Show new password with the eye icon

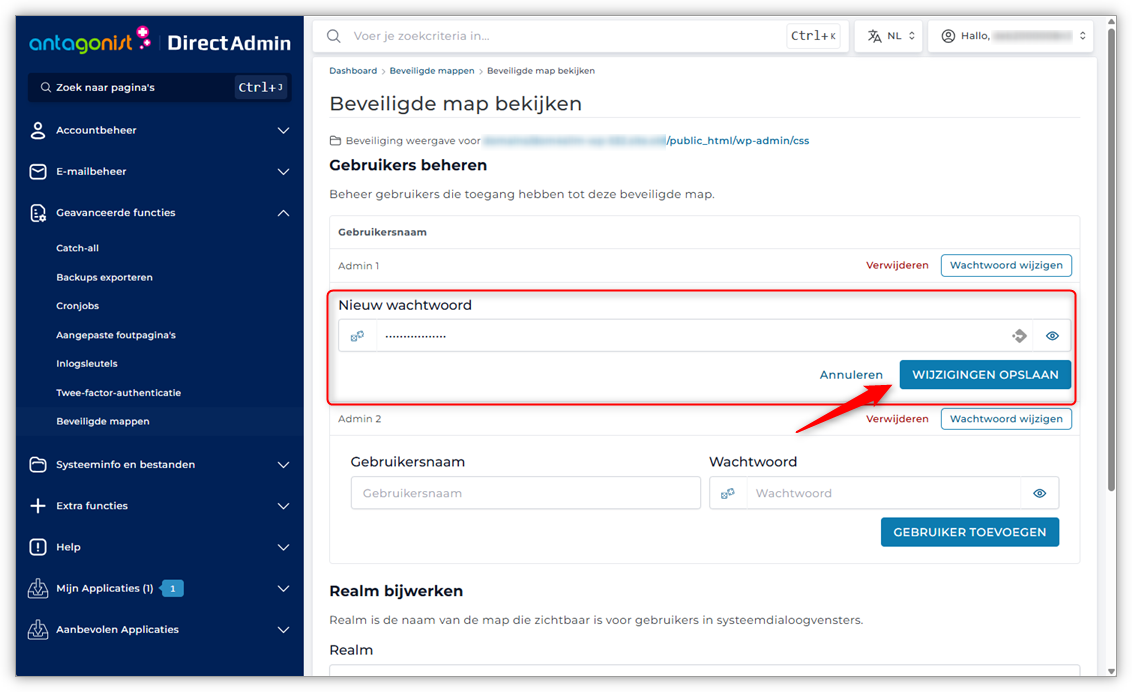[x=1052, y=336]
